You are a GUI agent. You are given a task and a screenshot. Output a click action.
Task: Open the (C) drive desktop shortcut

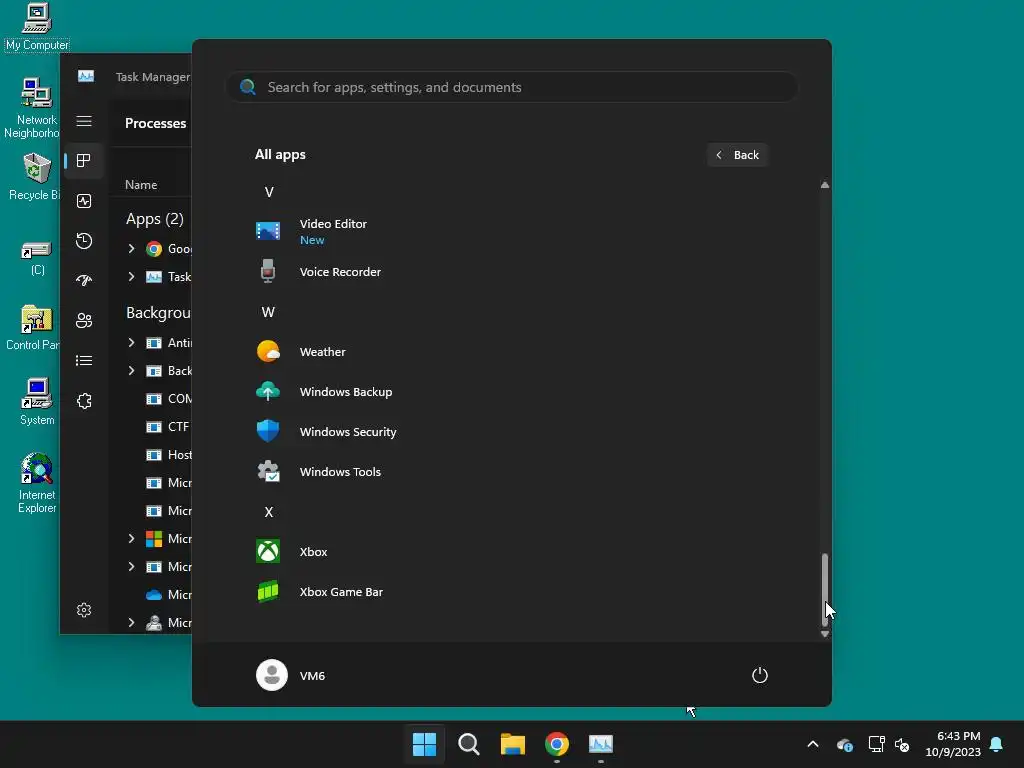[x=37, y=258]
